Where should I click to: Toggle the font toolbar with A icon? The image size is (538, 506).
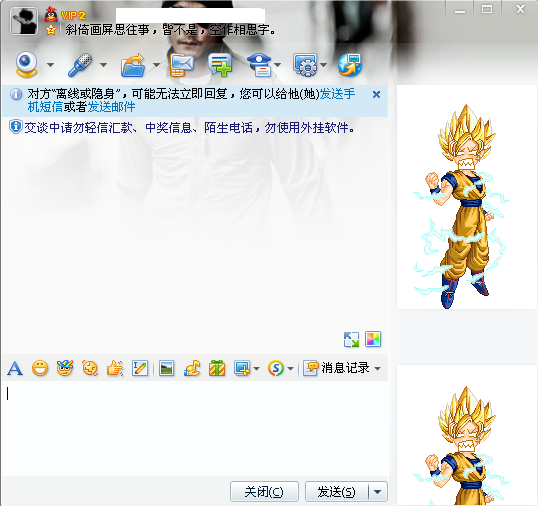15,369
